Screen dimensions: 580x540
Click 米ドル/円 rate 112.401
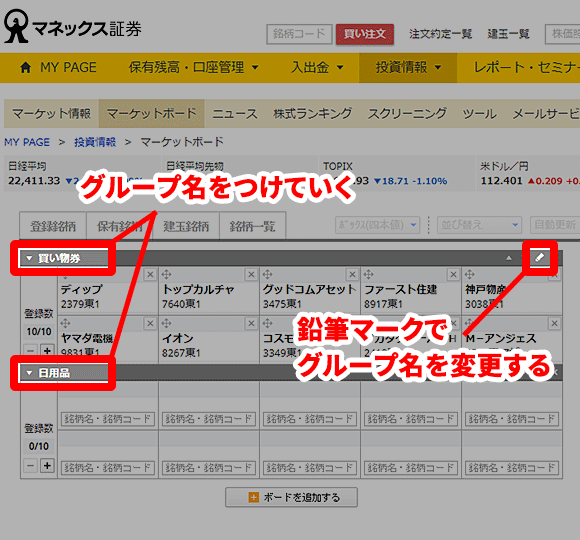click(x=502, y=181)
